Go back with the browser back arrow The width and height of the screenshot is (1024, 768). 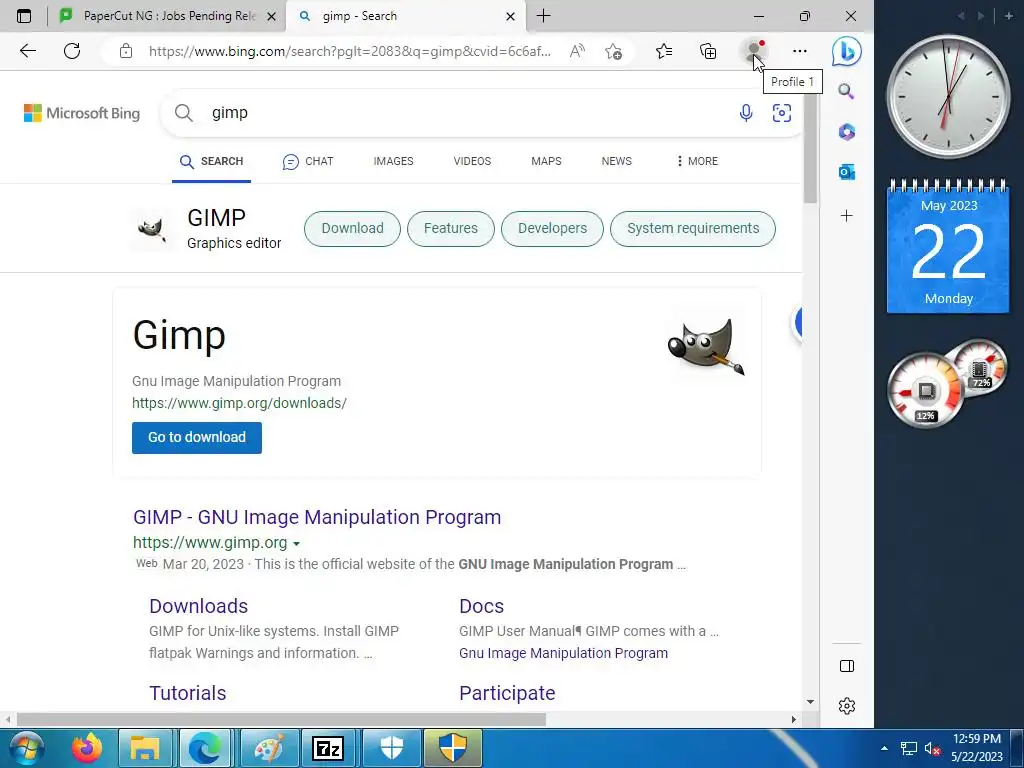tap(27, 51)
